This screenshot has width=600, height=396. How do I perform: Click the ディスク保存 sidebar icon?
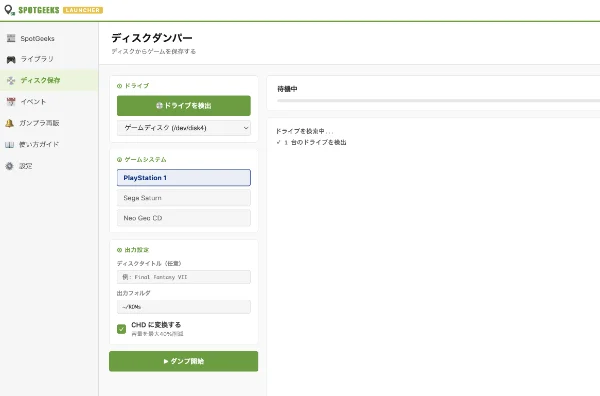pyautogui.click(x=11, y=80)
